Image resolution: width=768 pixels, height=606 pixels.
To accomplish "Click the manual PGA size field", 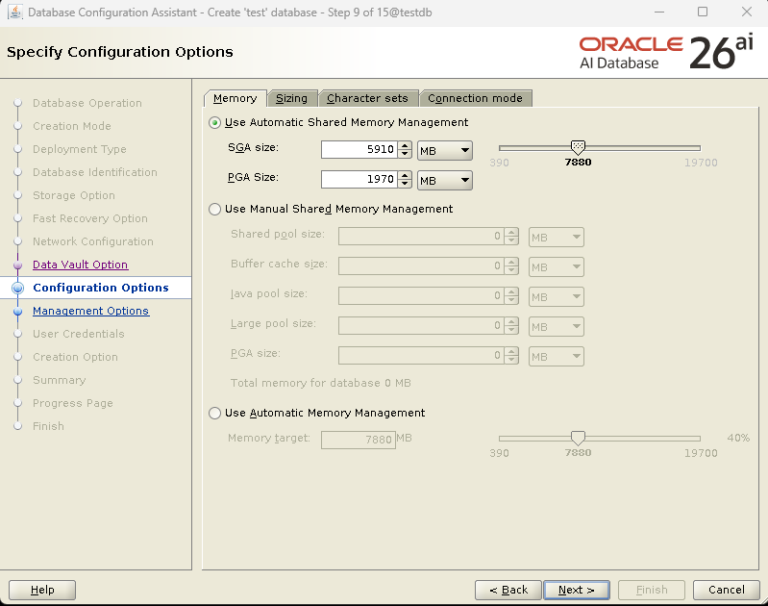I will 421,356.
